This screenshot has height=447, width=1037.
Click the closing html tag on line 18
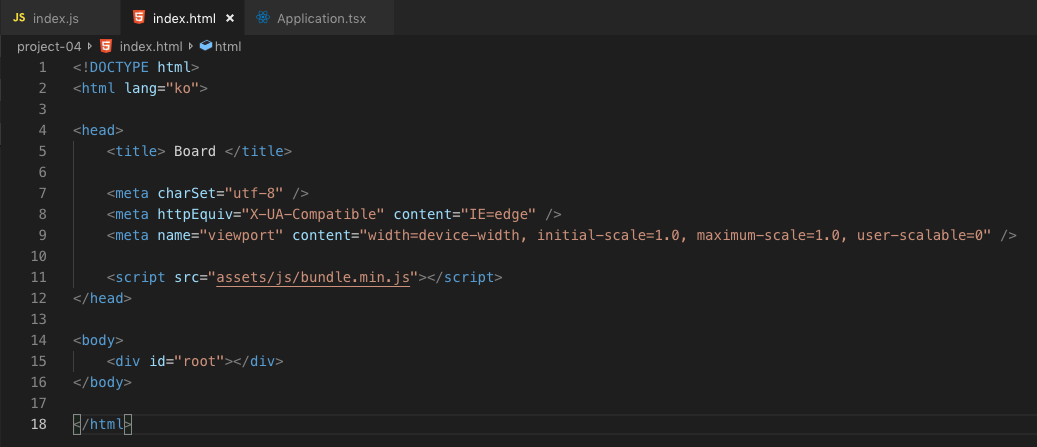click(x=103, y=424)
